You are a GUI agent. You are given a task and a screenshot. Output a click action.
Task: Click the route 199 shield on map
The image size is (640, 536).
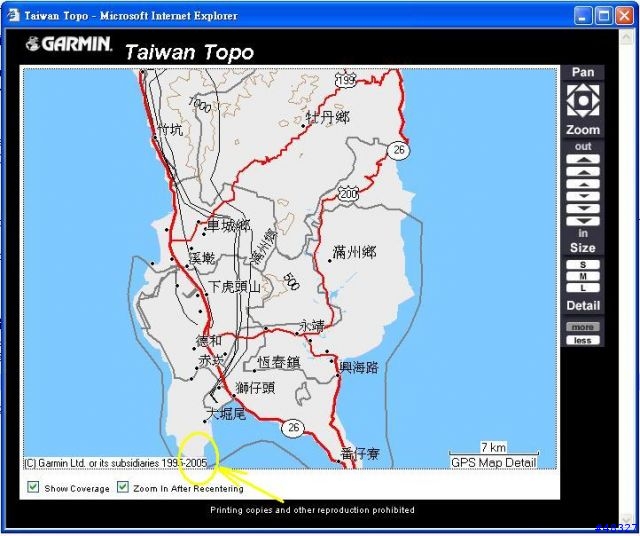click(x=345, y=80)
